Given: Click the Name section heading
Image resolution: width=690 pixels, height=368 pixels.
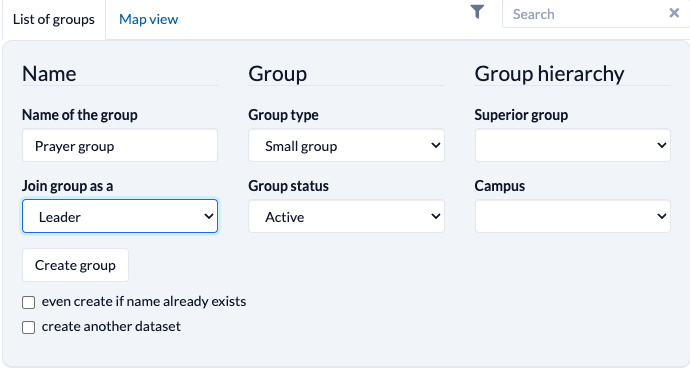Looking at the screenshot, I should click(x=49, y=74).
